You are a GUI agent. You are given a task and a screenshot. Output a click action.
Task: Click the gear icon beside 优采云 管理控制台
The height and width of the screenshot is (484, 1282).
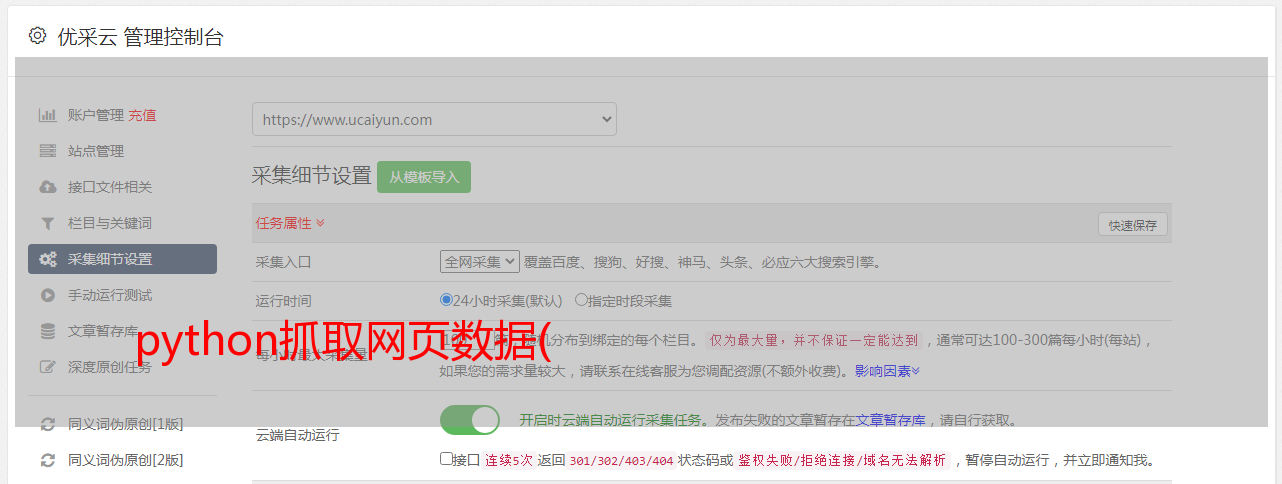[37, 36]
